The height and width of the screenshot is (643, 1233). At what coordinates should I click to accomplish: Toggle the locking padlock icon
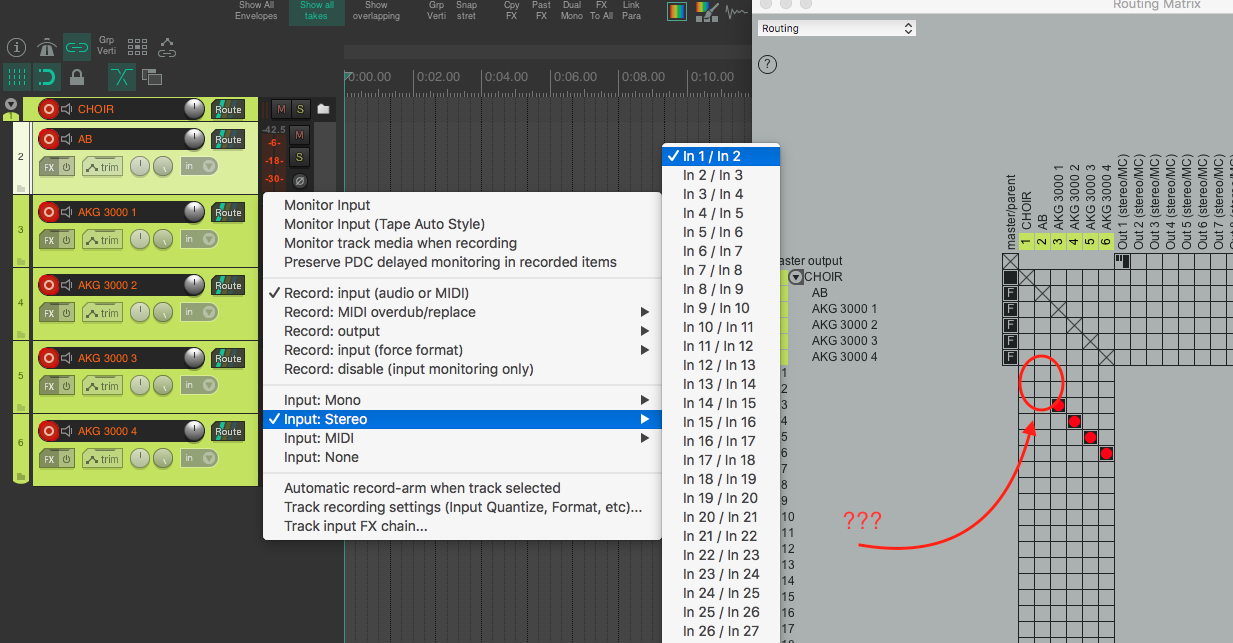[x=77, y=76]
